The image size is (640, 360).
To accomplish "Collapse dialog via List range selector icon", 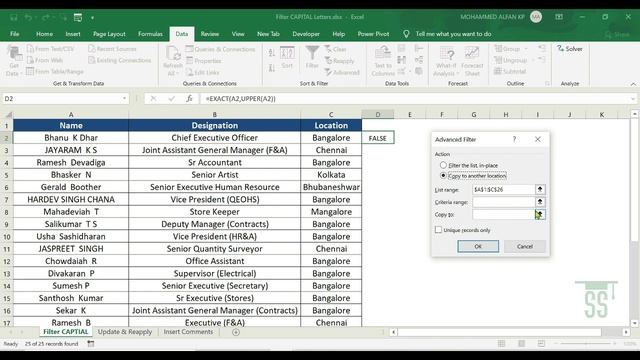I will pos(540,189).
